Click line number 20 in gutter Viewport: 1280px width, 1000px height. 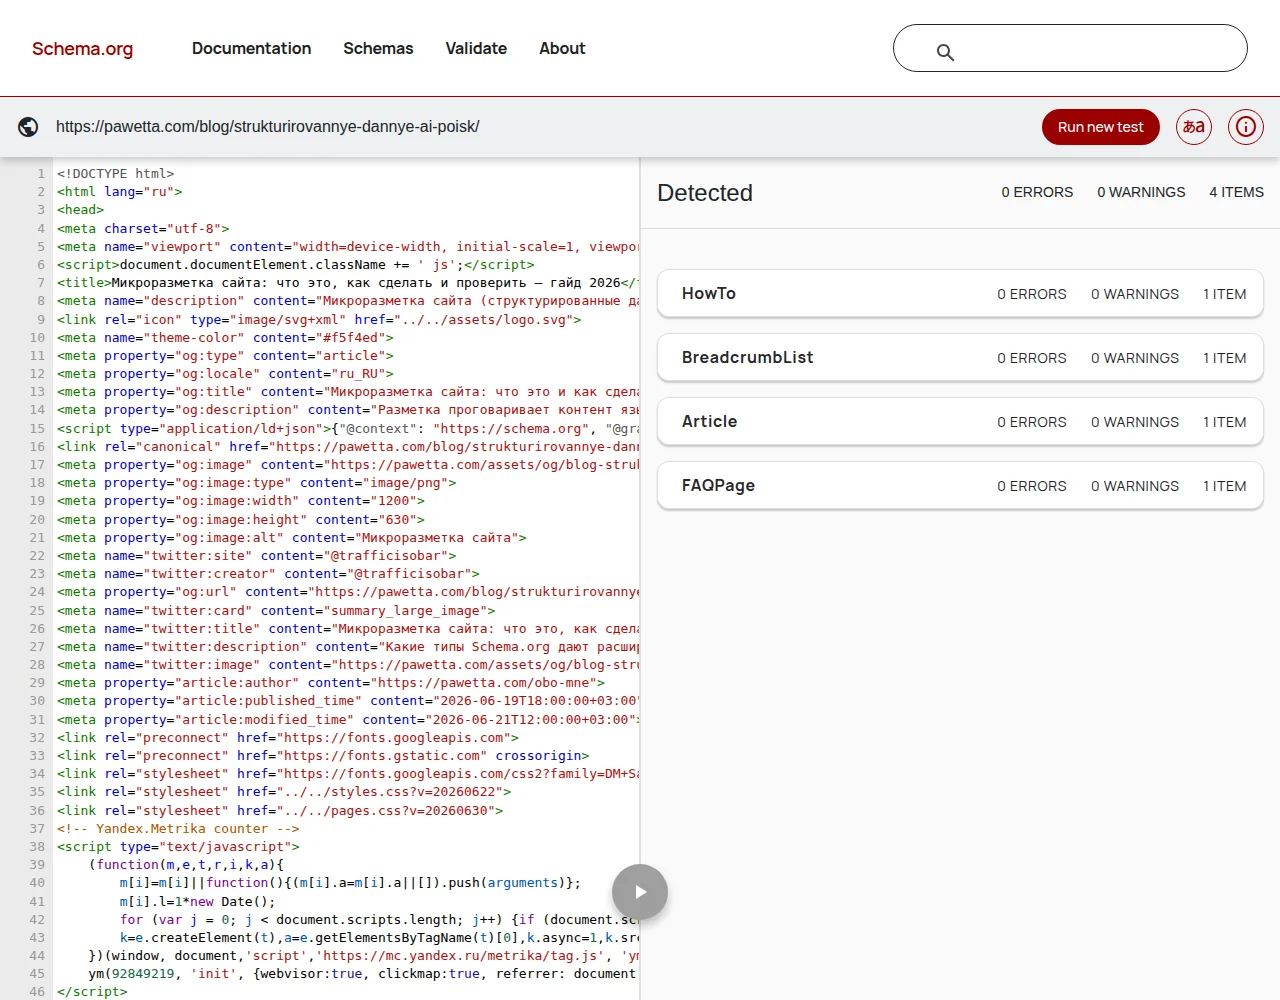tap(37, 519)
